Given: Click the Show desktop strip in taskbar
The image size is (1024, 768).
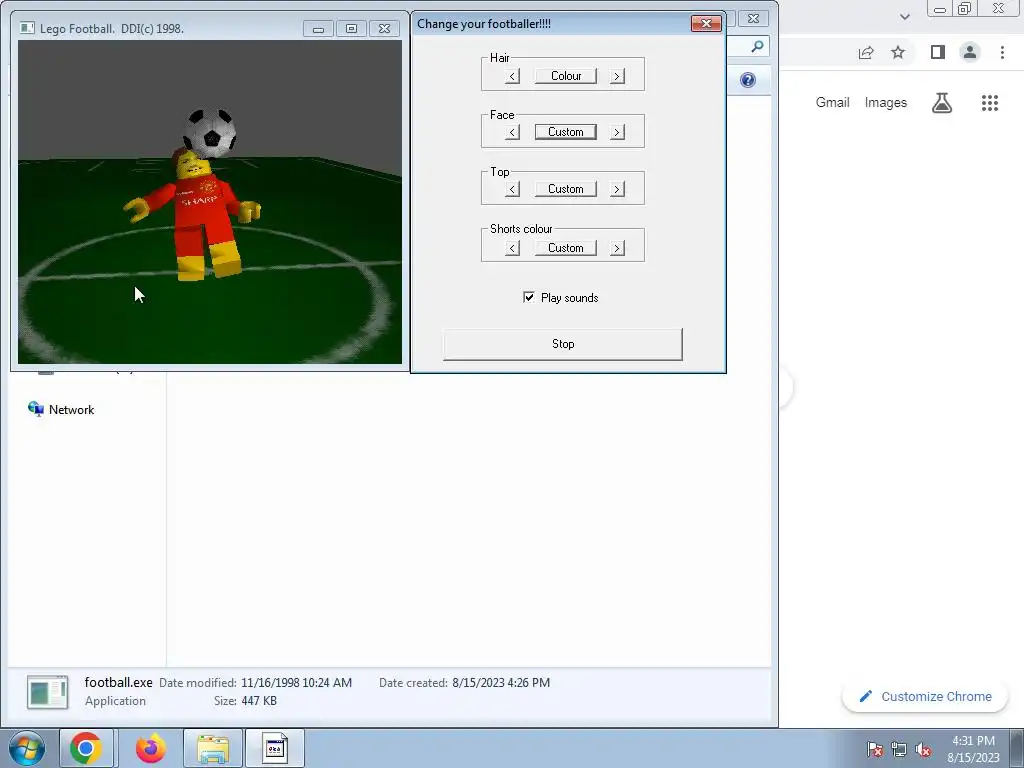Looking at the screenshot, I should coord(1017,748).
